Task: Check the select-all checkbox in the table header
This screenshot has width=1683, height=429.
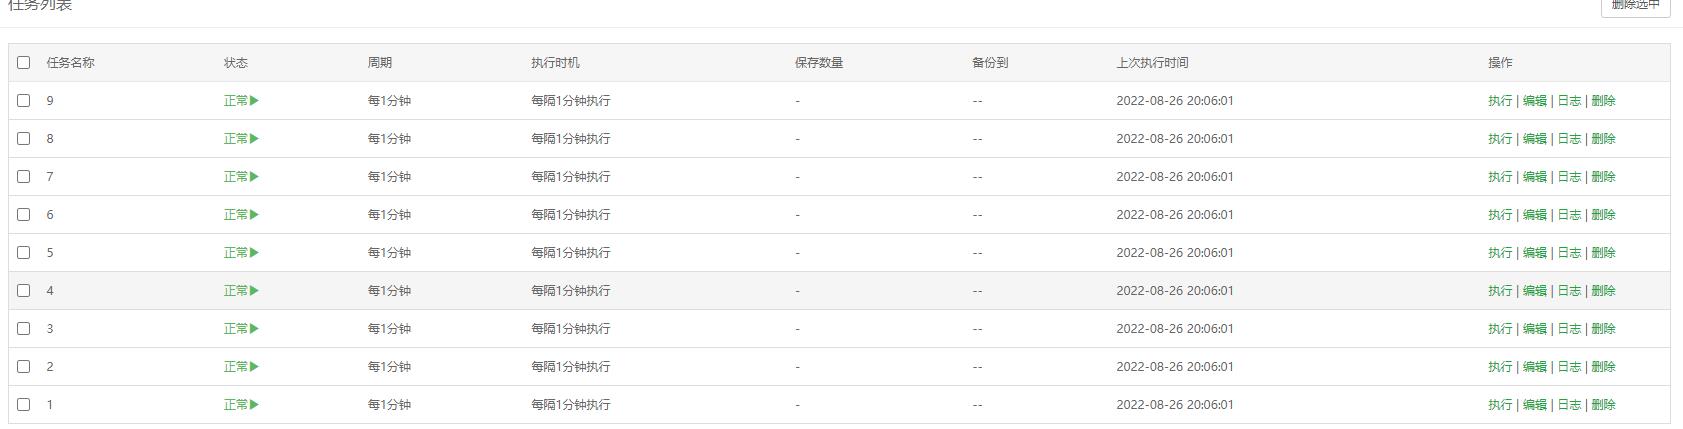Action: point(24,63)
